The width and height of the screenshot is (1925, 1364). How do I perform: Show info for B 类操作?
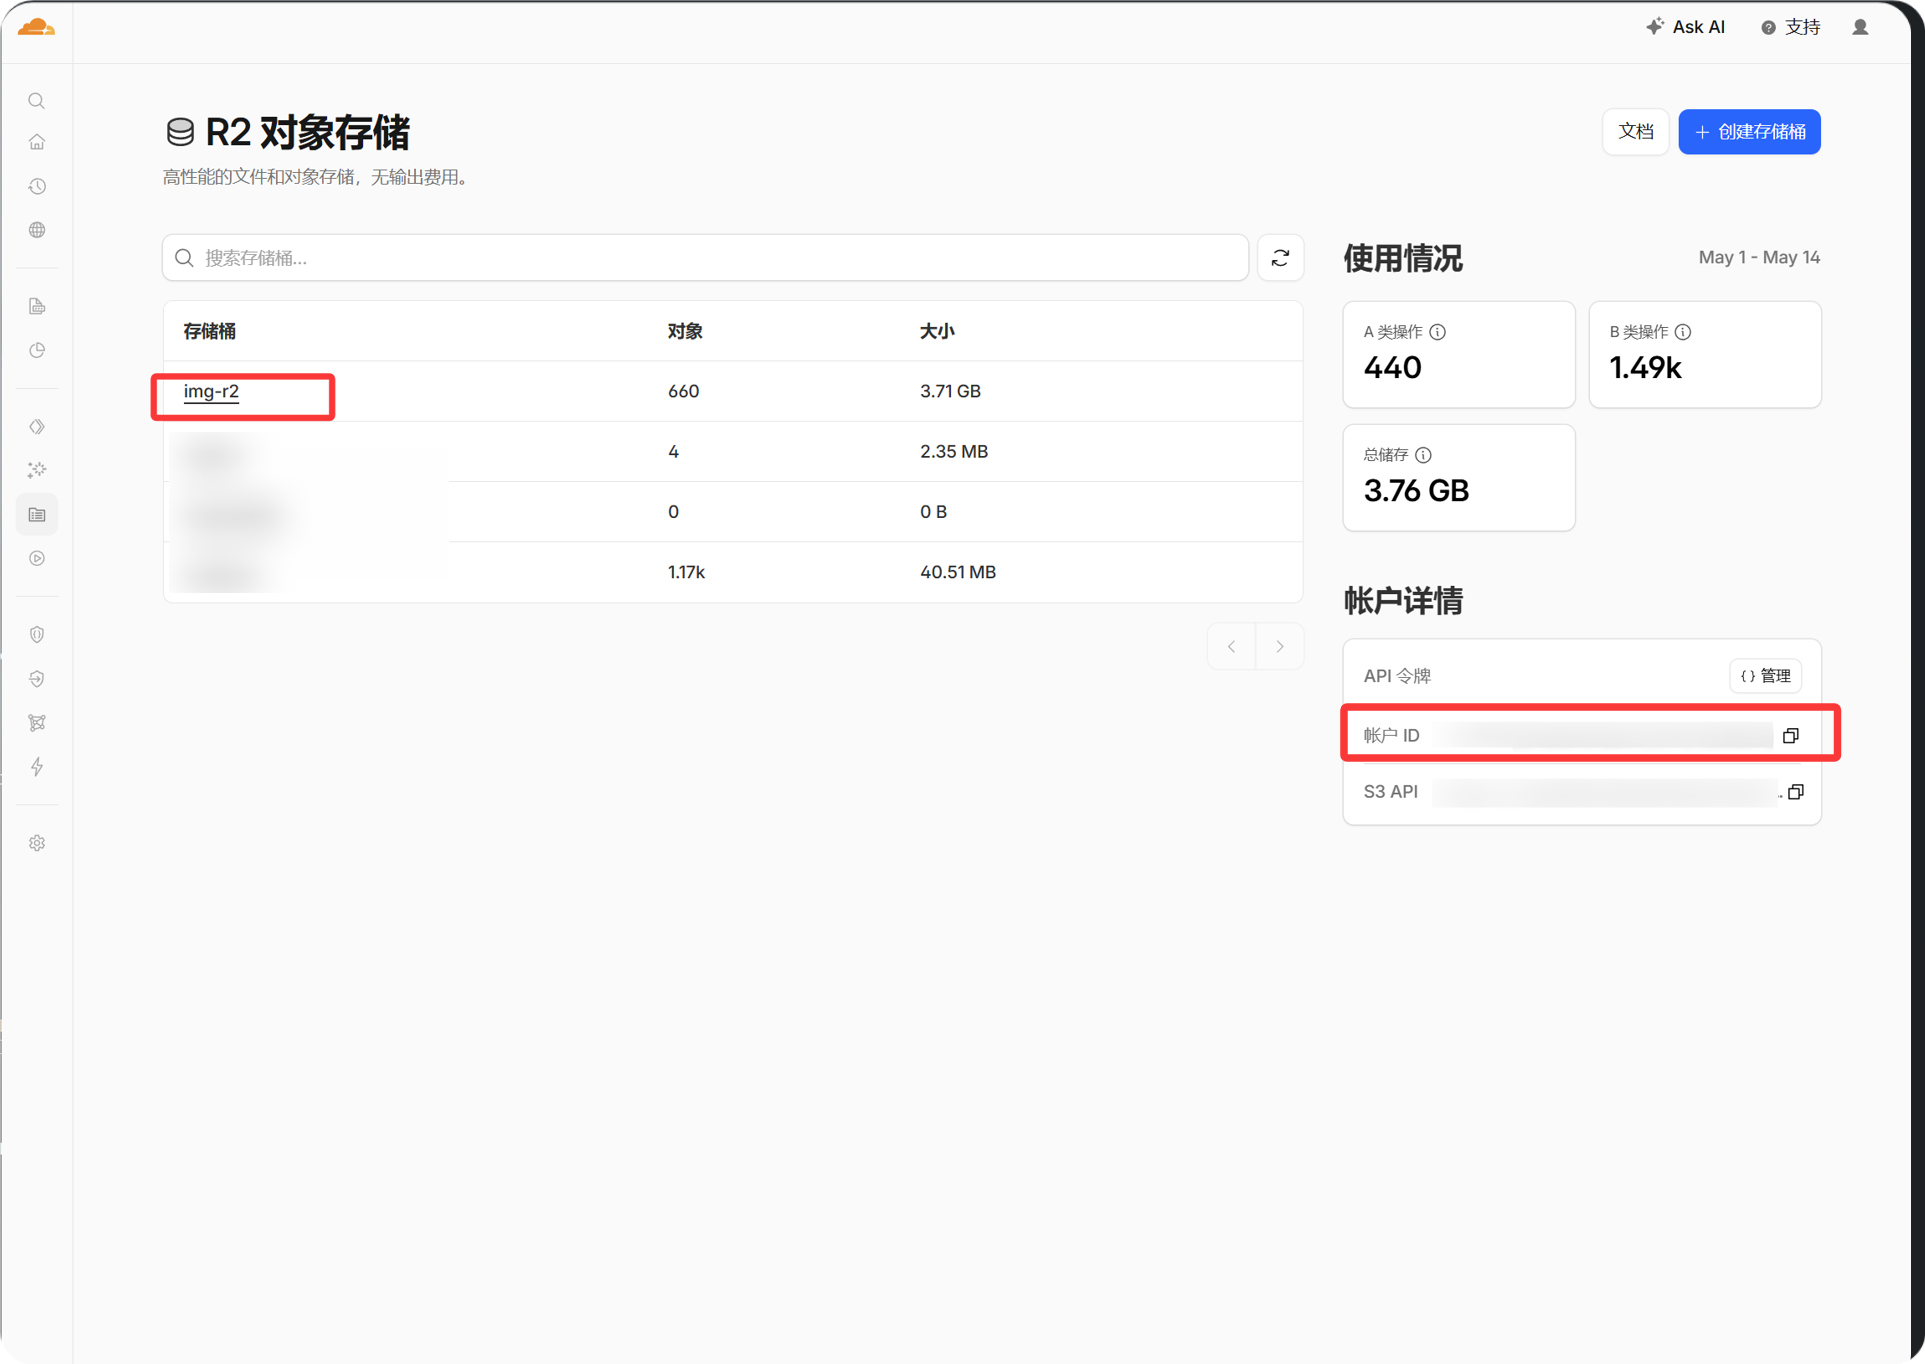coord(1683,332)
